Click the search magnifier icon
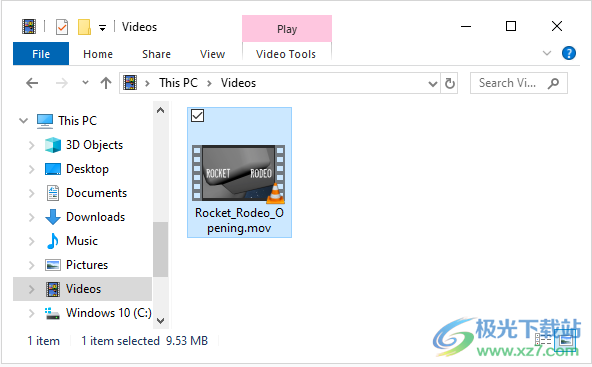 tap(553, 83)
